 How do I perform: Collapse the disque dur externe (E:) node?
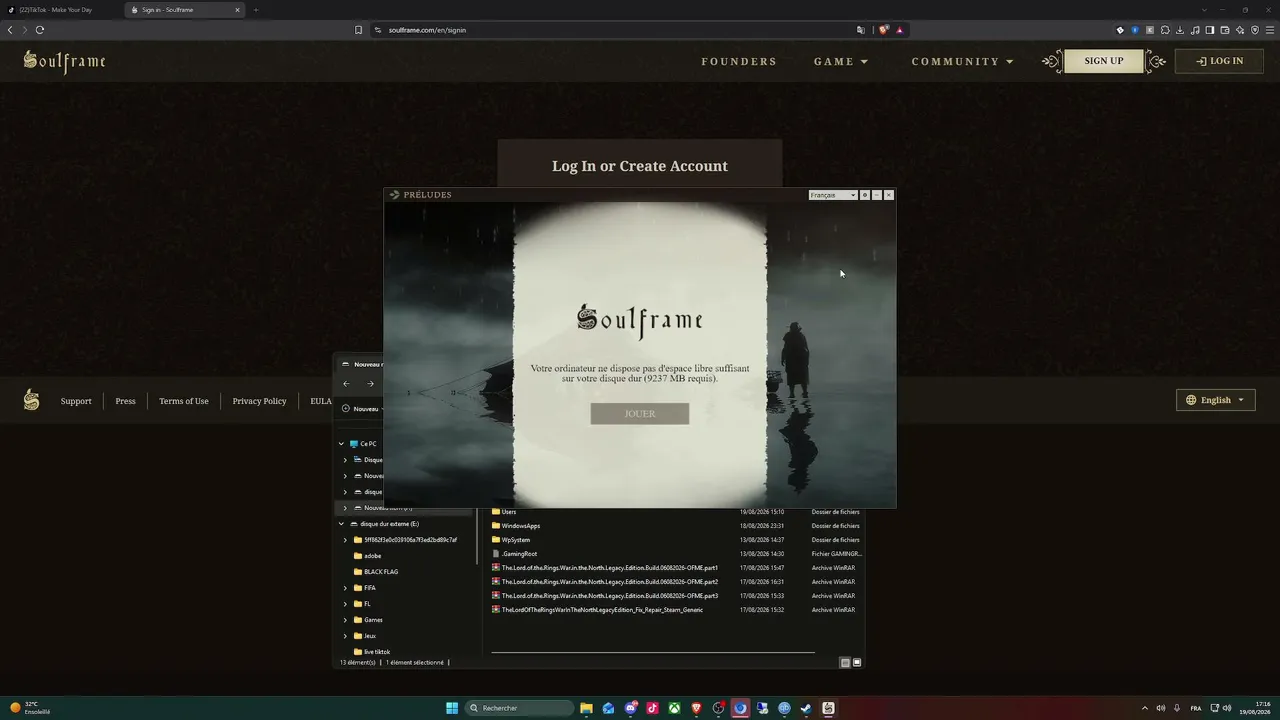click(x=341, y=524)
